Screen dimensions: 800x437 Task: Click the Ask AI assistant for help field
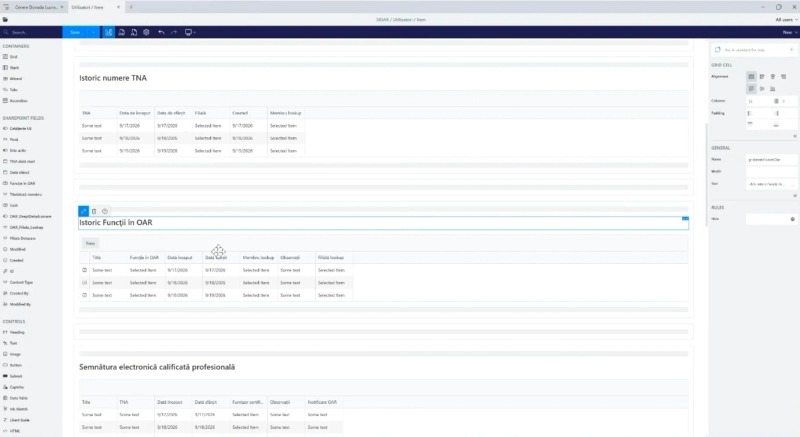click(753, 50)
